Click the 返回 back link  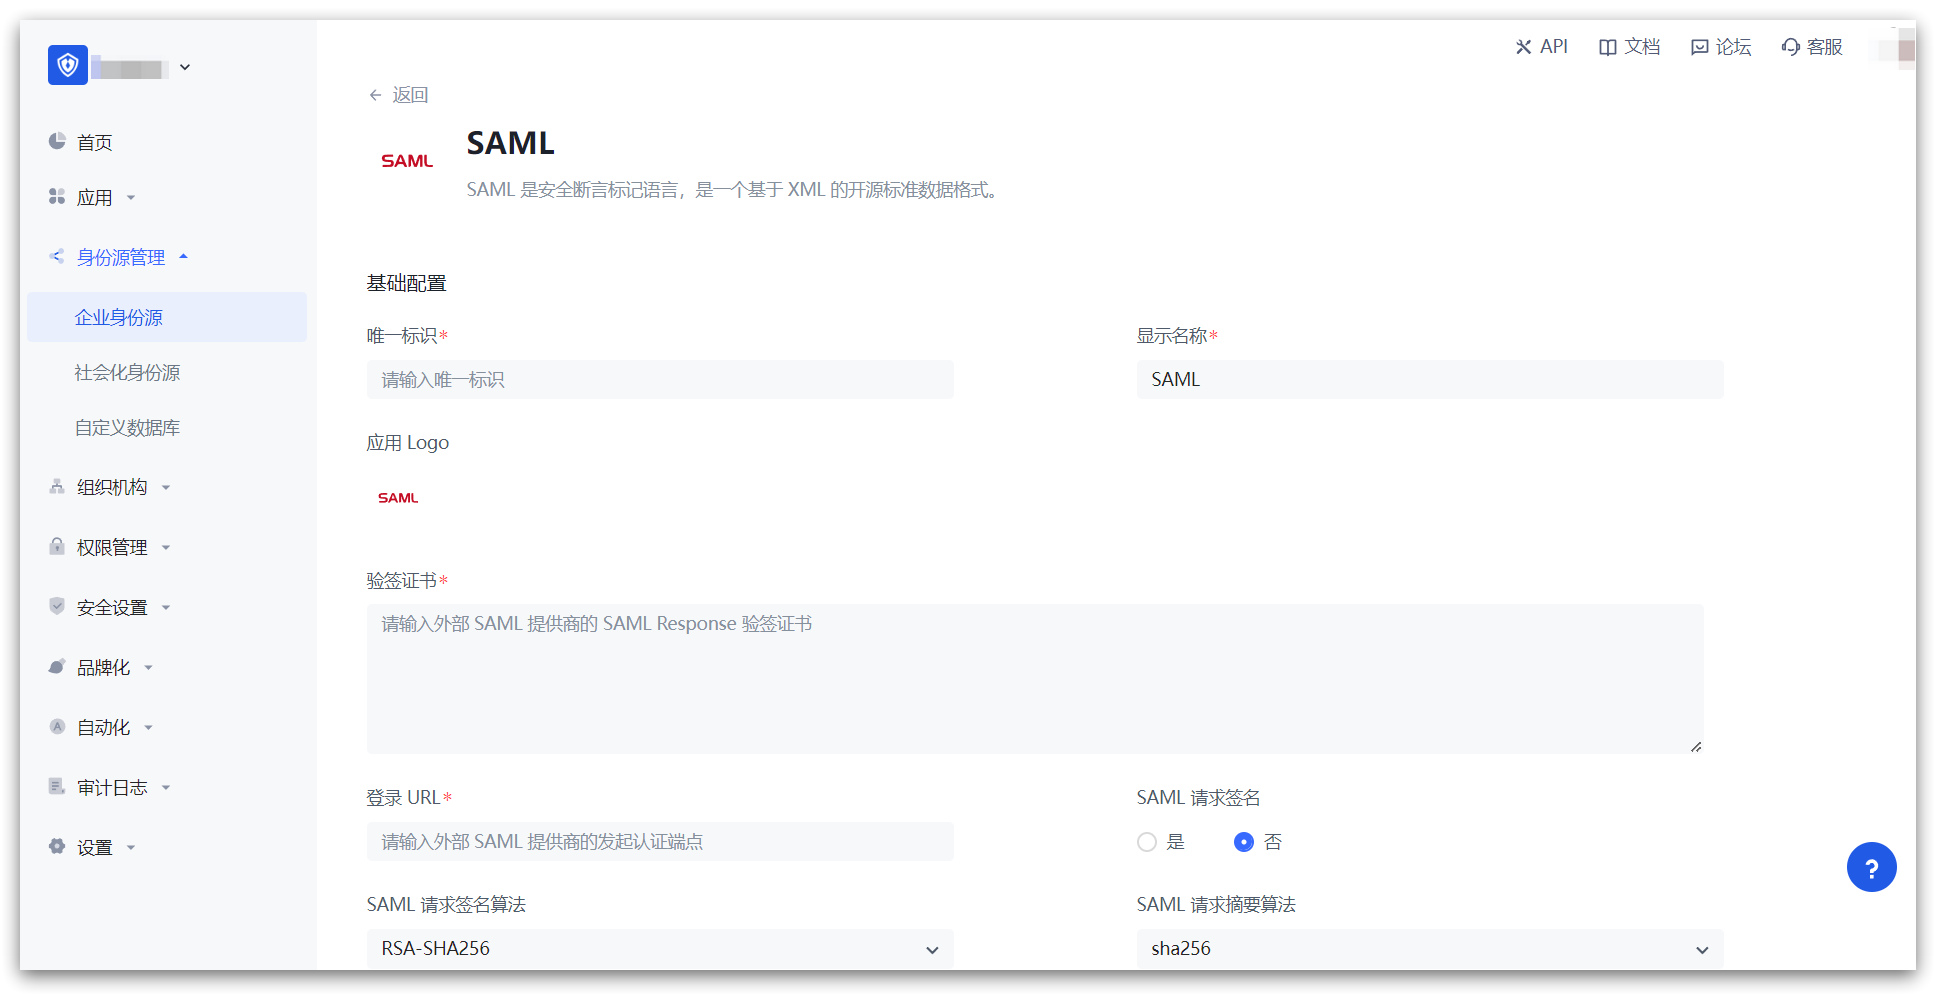[x=398, y=94]
